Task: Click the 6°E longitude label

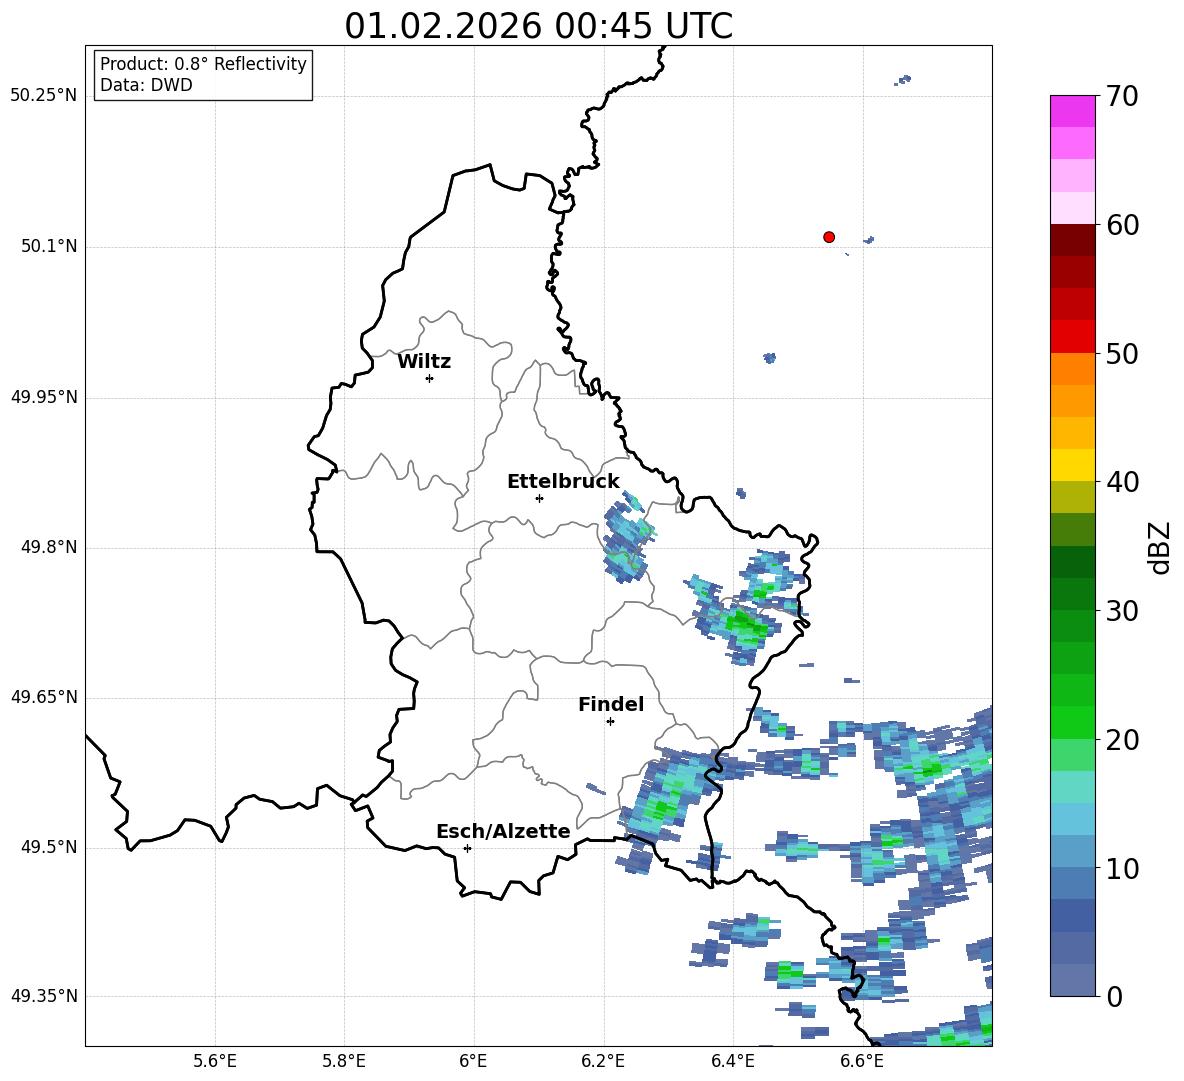Action: pyautogui.click(x=473, y=1061)
